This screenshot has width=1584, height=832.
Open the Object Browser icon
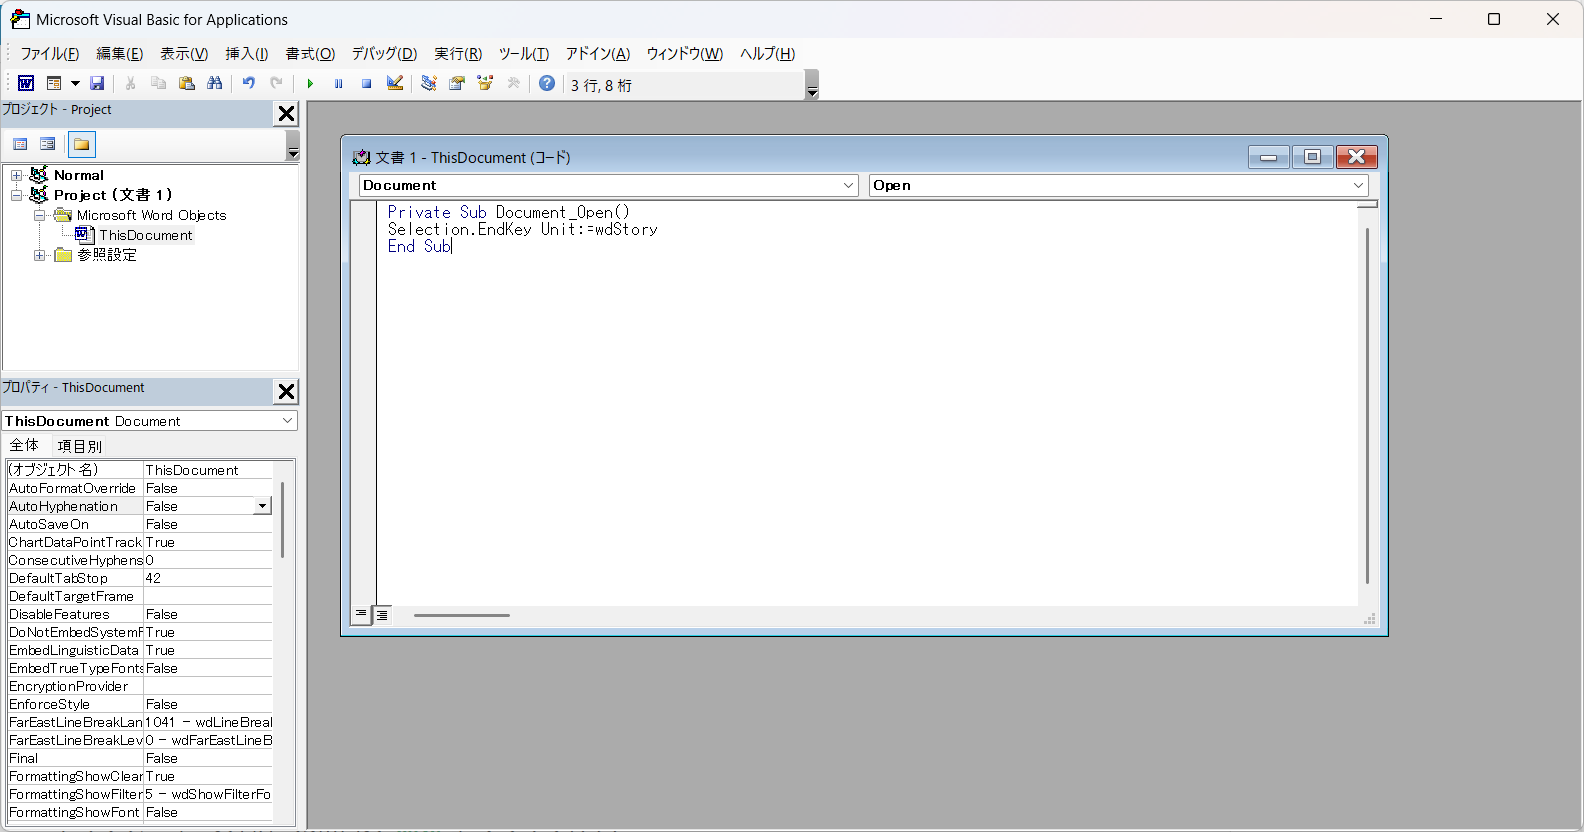pyautogui.click(x=485, y=84)
